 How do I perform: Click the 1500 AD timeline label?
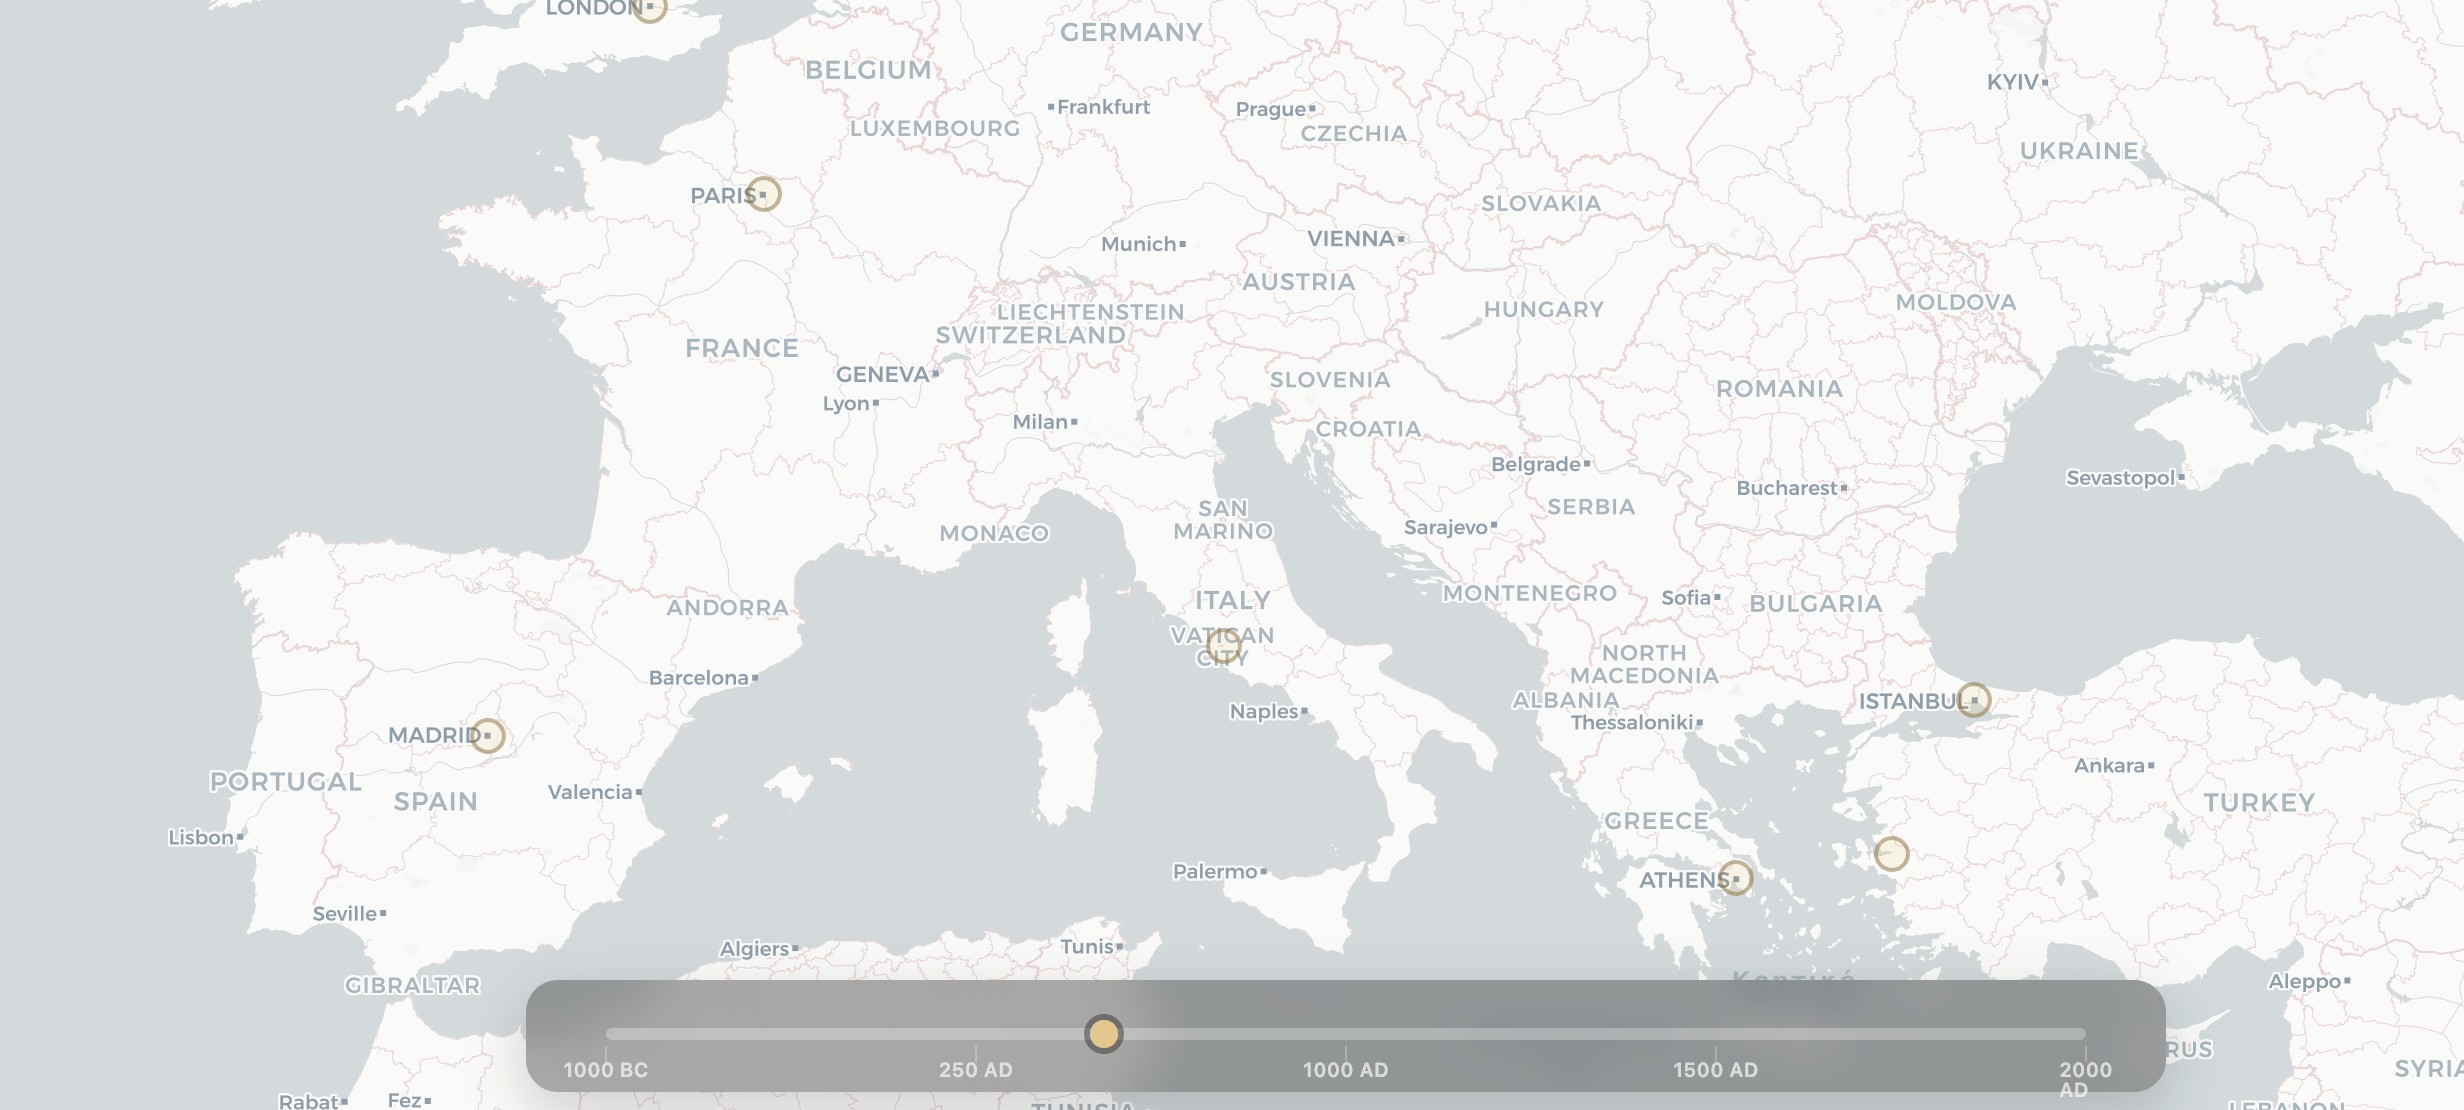1716,1069
